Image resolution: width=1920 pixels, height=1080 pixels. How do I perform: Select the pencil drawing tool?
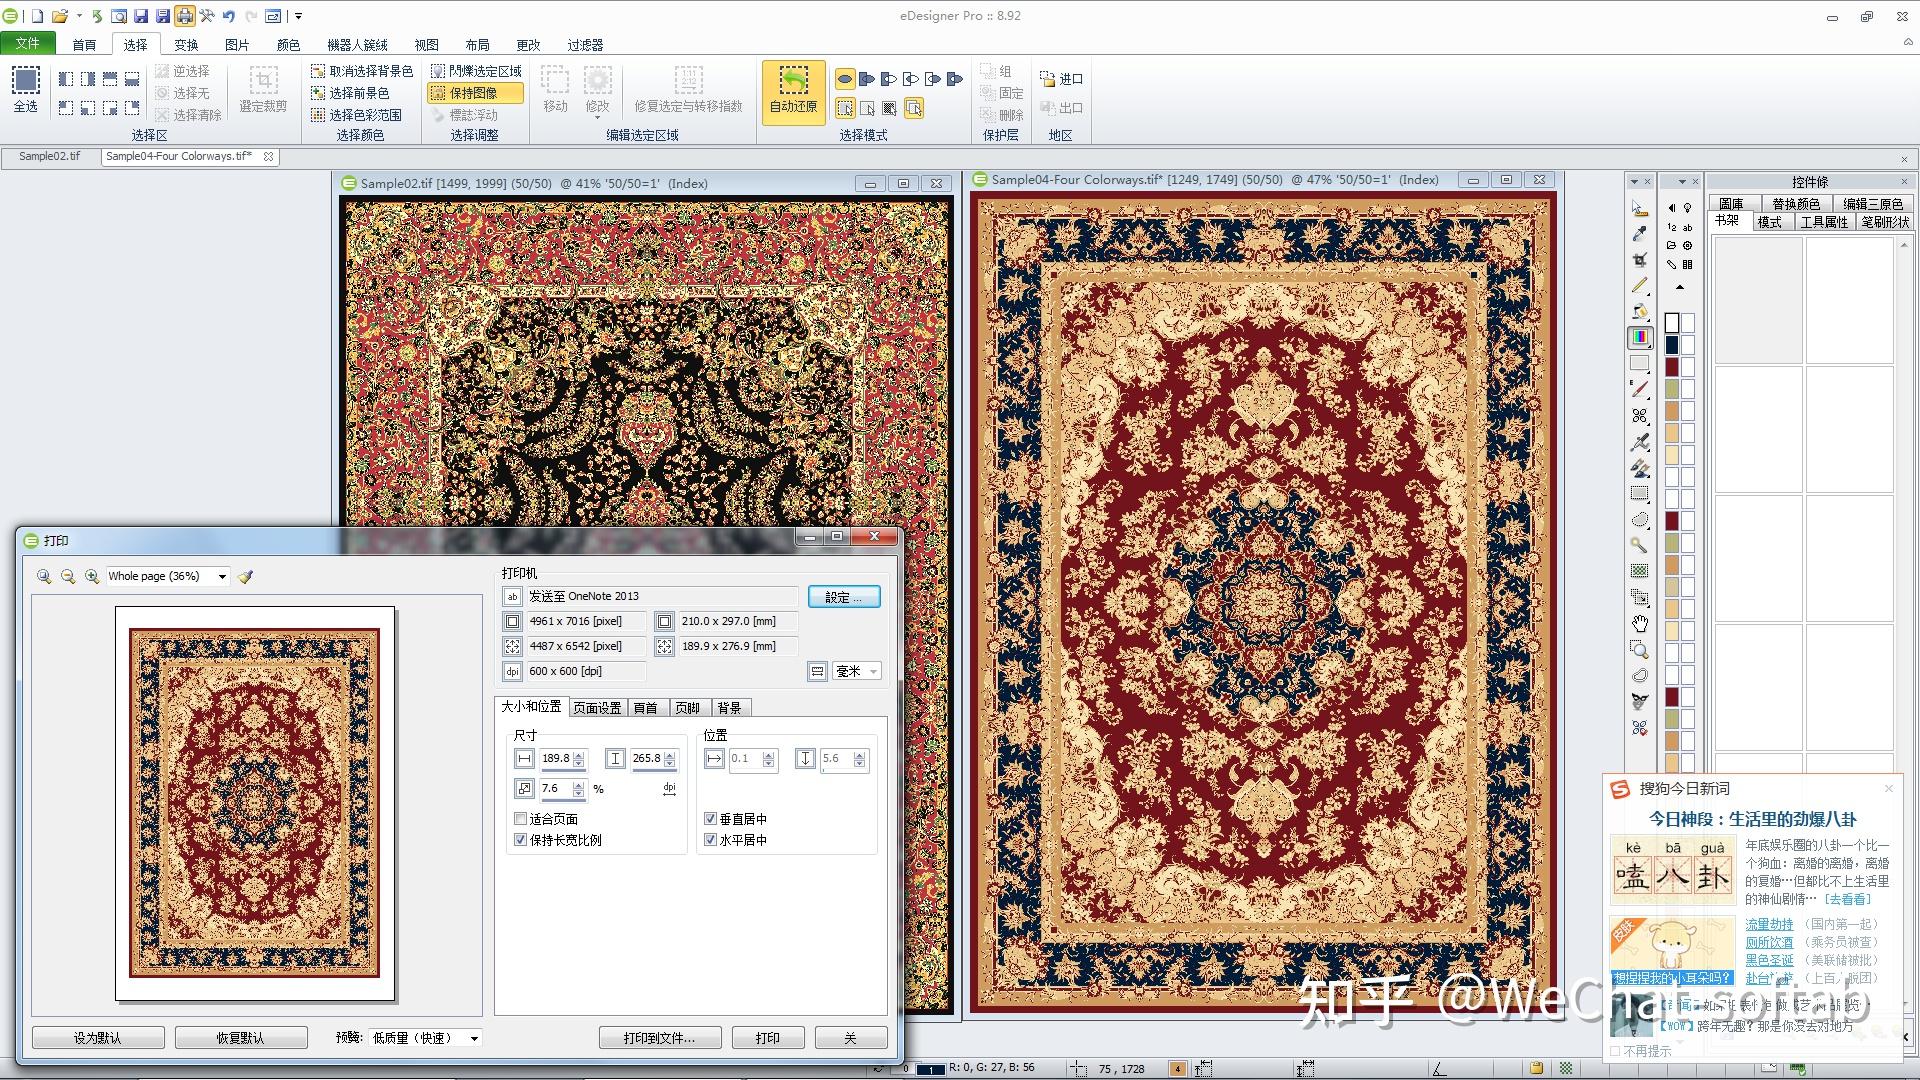1640,285
